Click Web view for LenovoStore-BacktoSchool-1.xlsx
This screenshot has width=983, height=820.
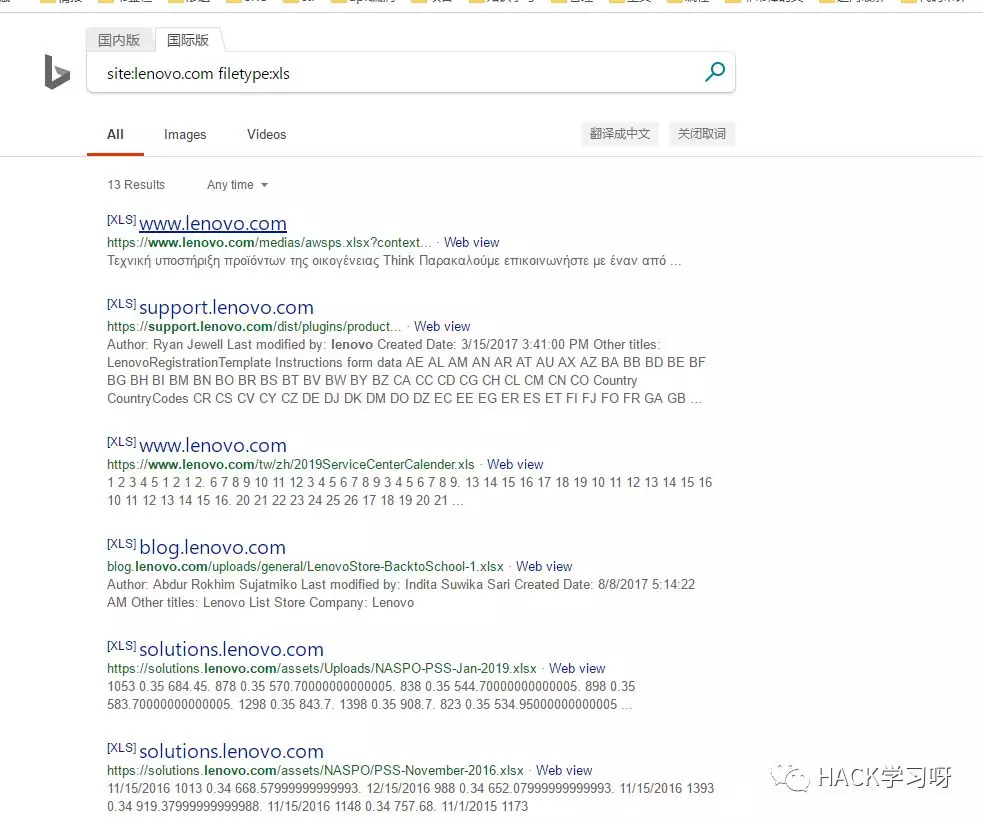pyautogui.click(x=544, y=567)
